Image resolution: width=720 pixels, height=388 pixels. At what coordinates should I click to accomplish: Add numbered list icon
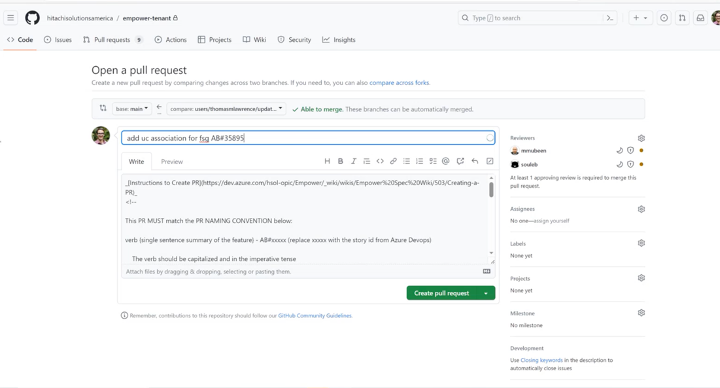click(419, 161)
